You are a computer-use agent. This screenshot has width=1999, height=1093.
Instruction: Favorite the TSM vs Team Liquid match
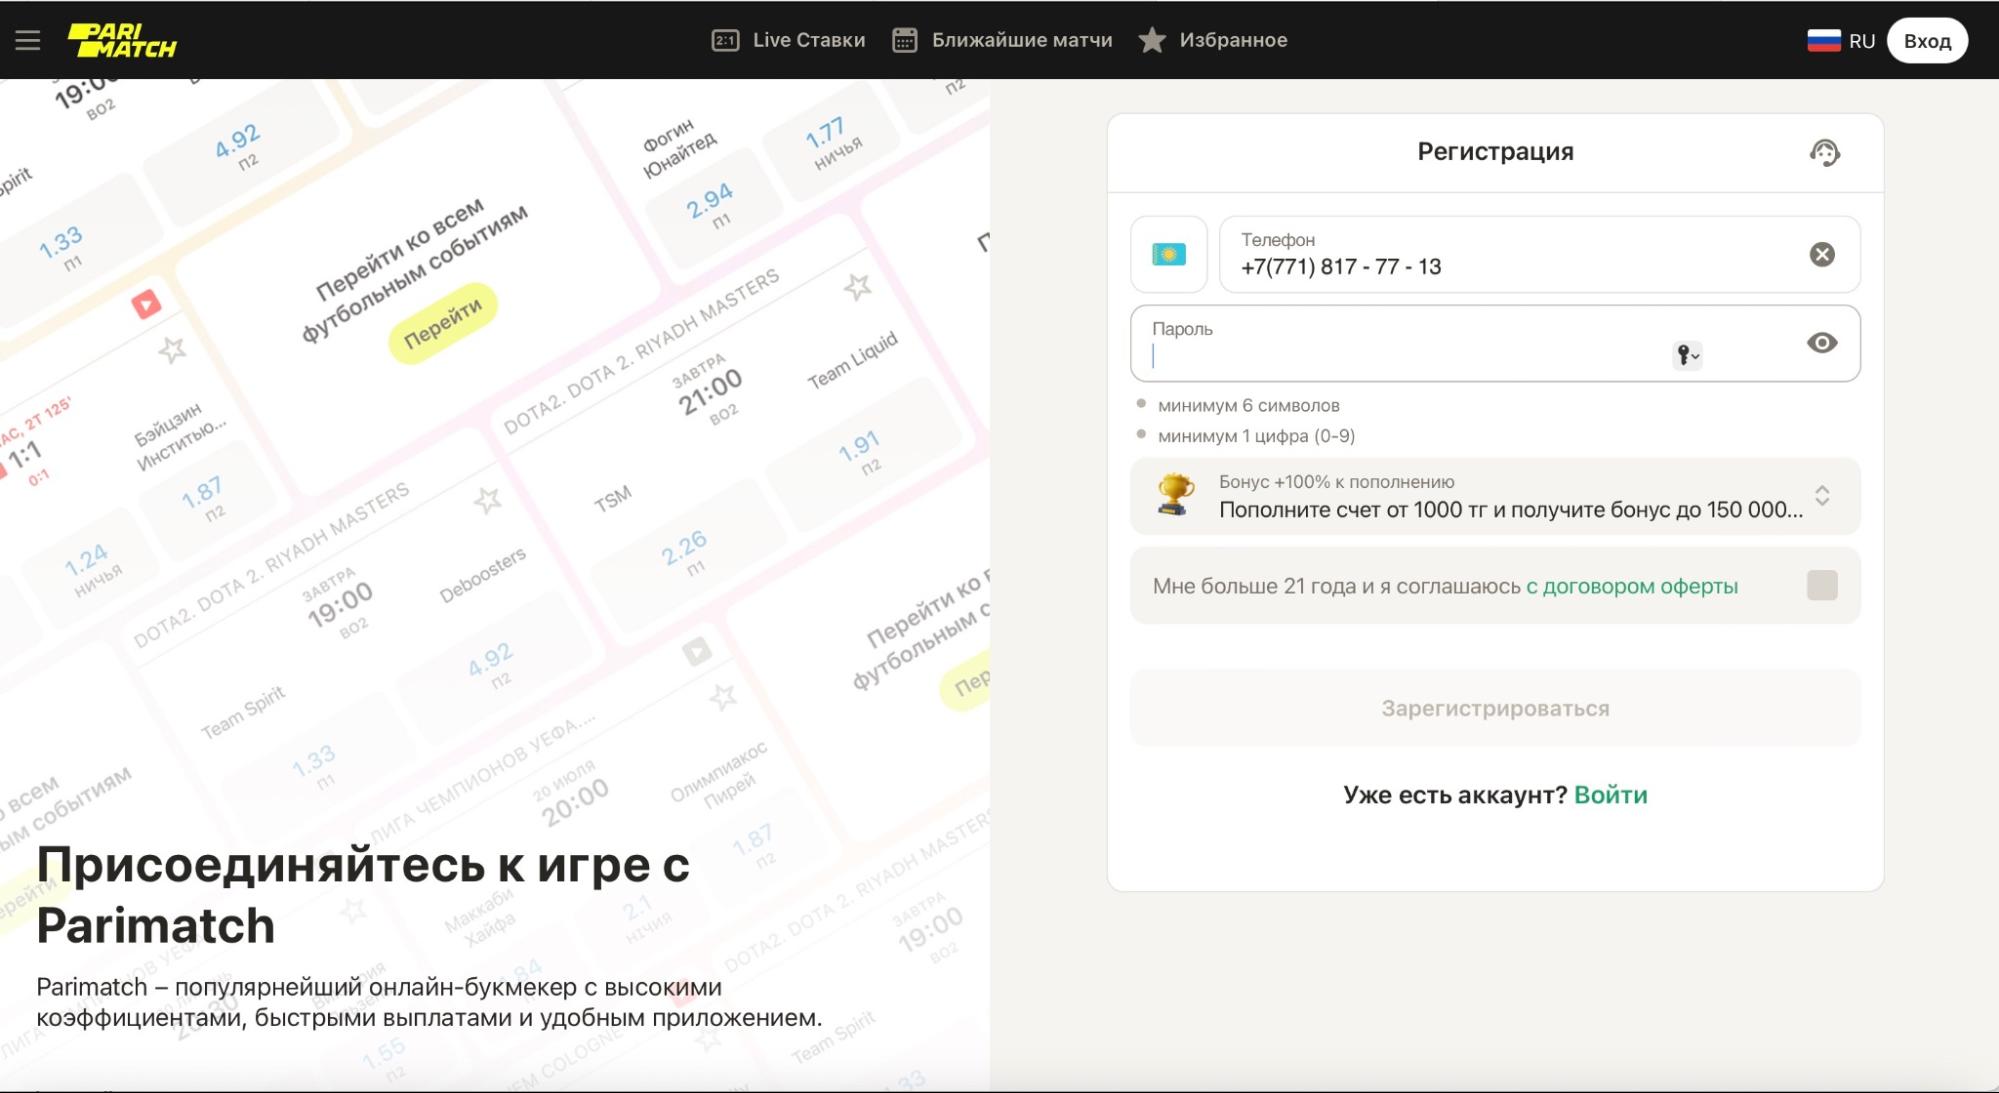pyautogui.click(x=857, y=287)
